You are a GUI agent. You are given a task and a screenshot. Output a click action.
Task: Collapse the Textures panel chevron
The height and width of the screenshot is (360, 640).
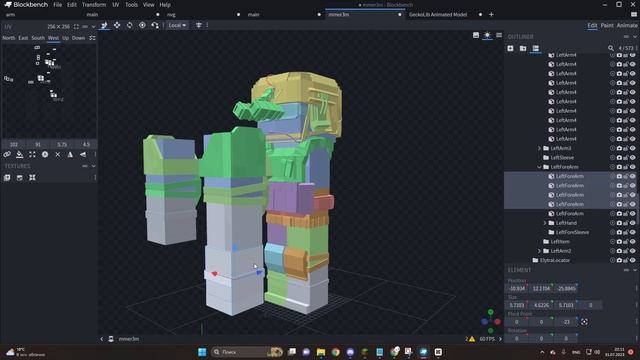click(93, 166)
